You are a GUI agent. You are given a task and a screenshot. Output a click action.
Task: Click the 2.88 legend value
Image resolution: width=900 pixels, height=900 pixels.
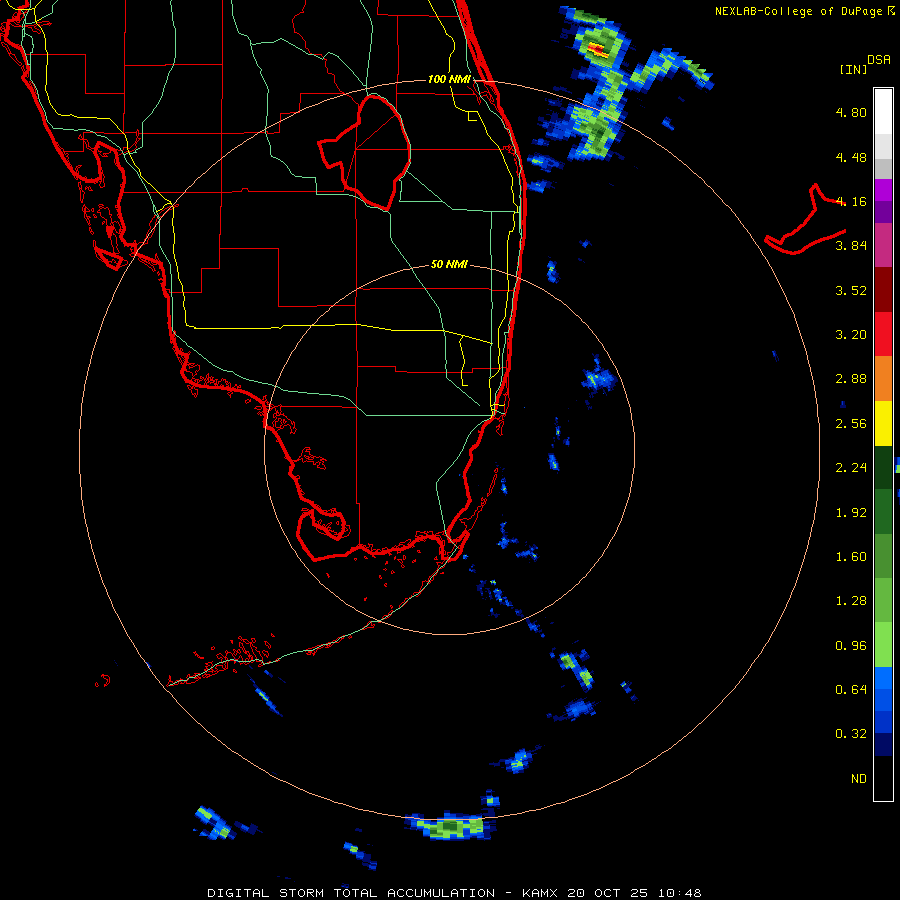tap(851, 379)
